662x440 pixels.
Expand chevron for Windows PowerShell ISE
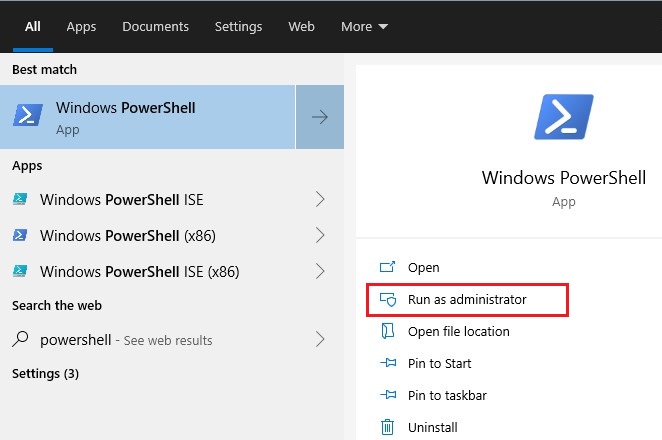click(320, 199)
